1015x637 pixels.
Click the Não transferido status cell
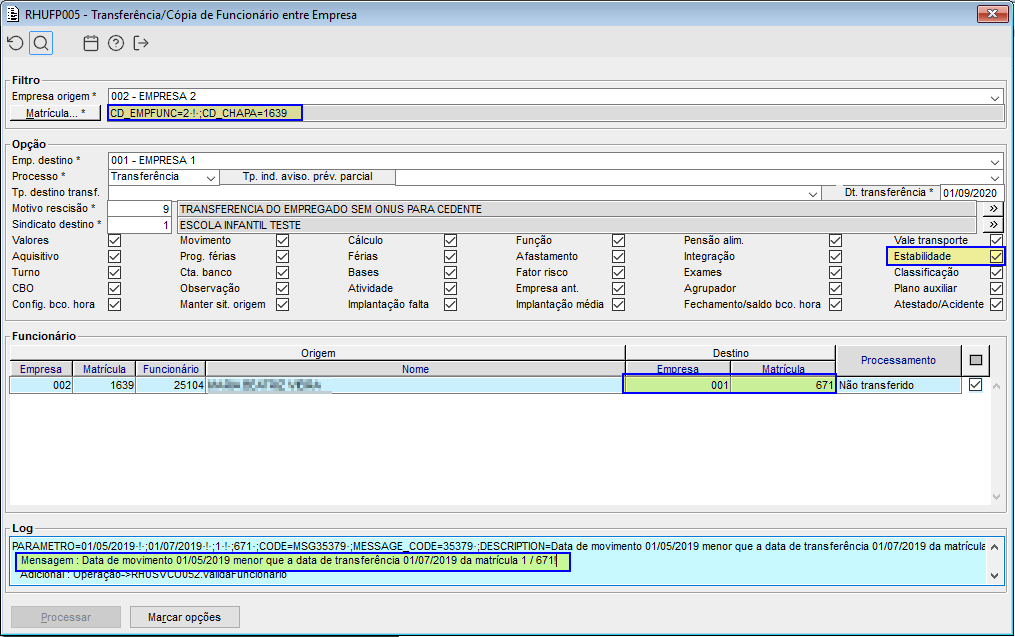click(898, 385)
